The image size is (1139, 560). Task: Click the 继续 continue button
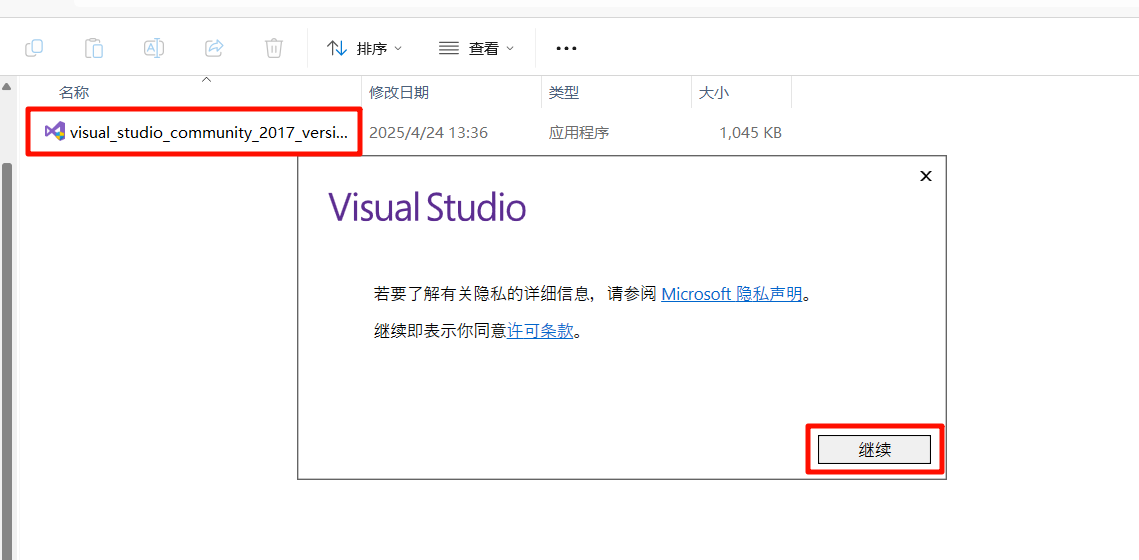(874, 450)
